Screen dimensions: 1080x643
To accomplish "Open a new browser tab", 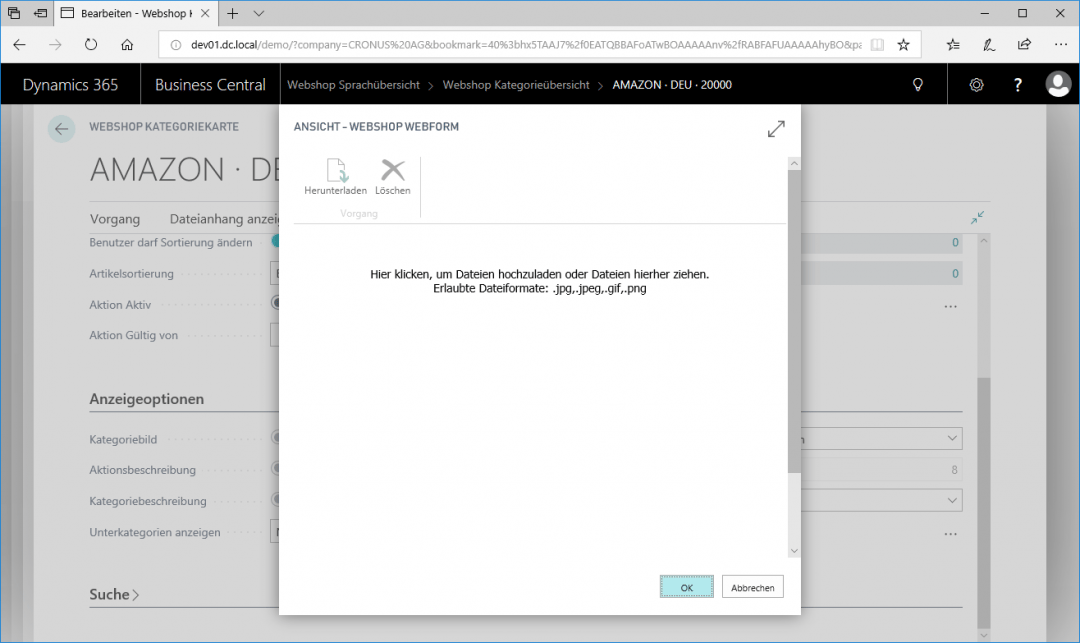I will (233, 13).
